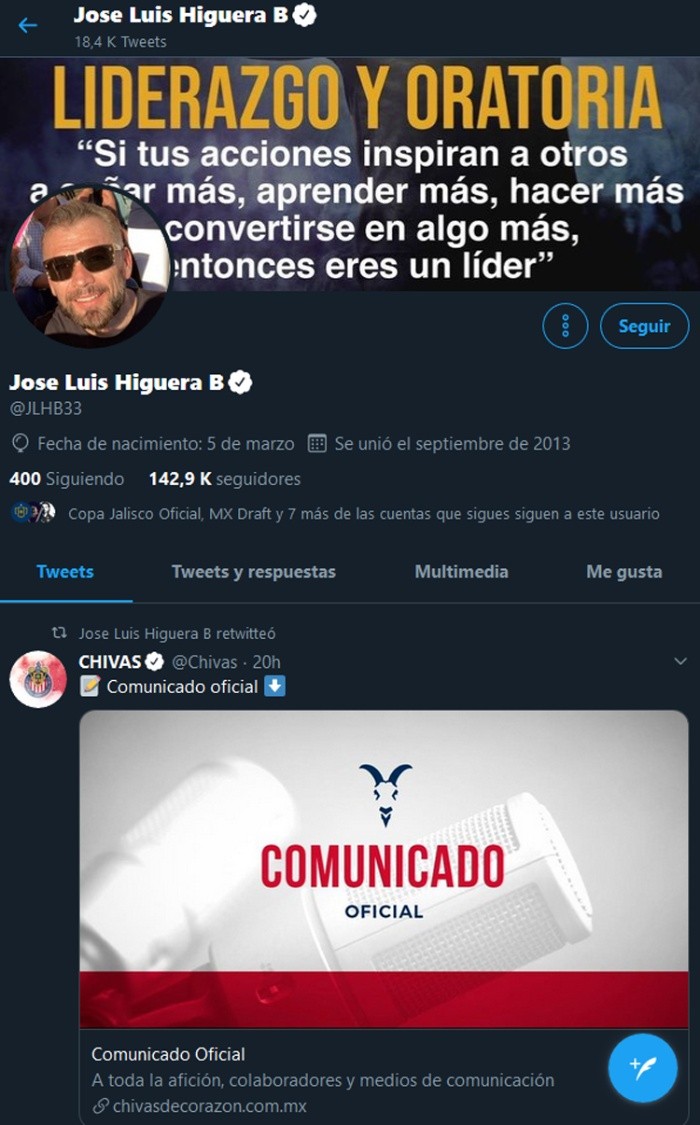Image resolution: width=700 pixels, height=1125 pixels.
Task: Click the mutual followers avatar icons
Action: coord(34,512)
